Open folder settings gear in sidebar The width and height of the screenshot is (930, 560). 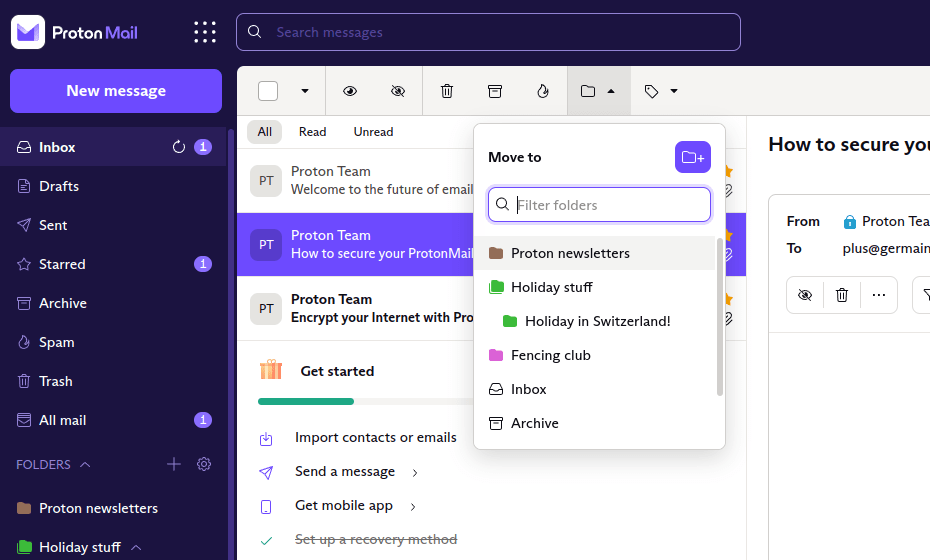point(204,464)
